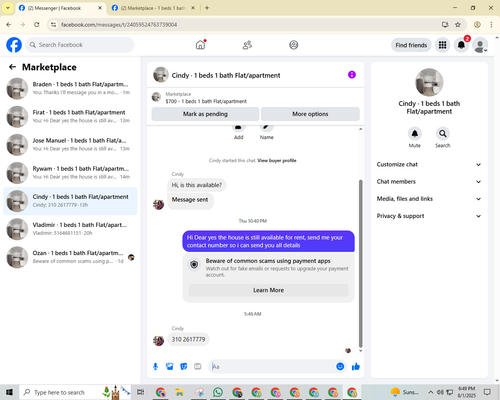Open the Windows Start menu

(x=9, y=392)
